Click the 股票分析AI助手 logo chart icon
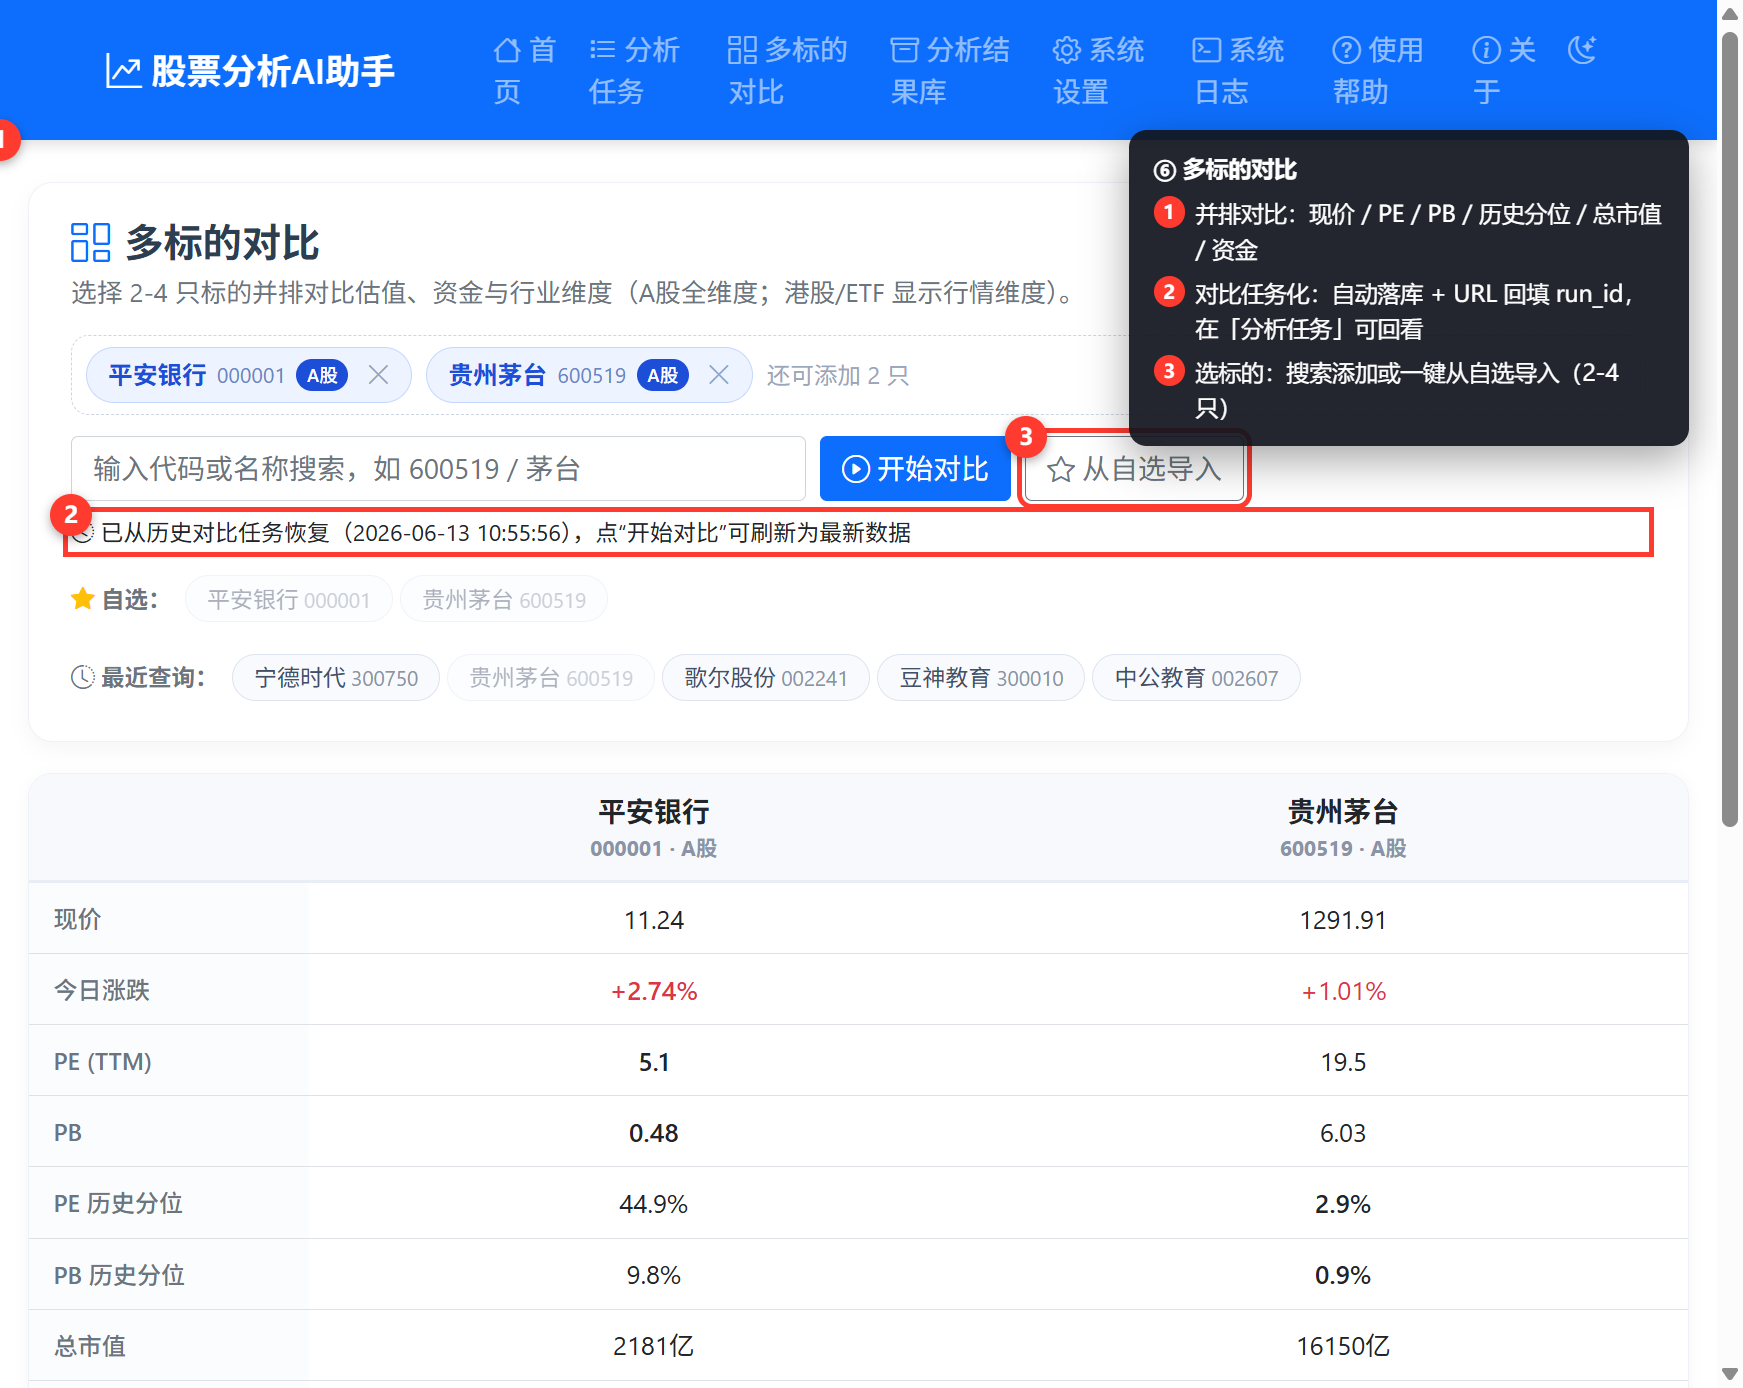 (x=123, y=71)
